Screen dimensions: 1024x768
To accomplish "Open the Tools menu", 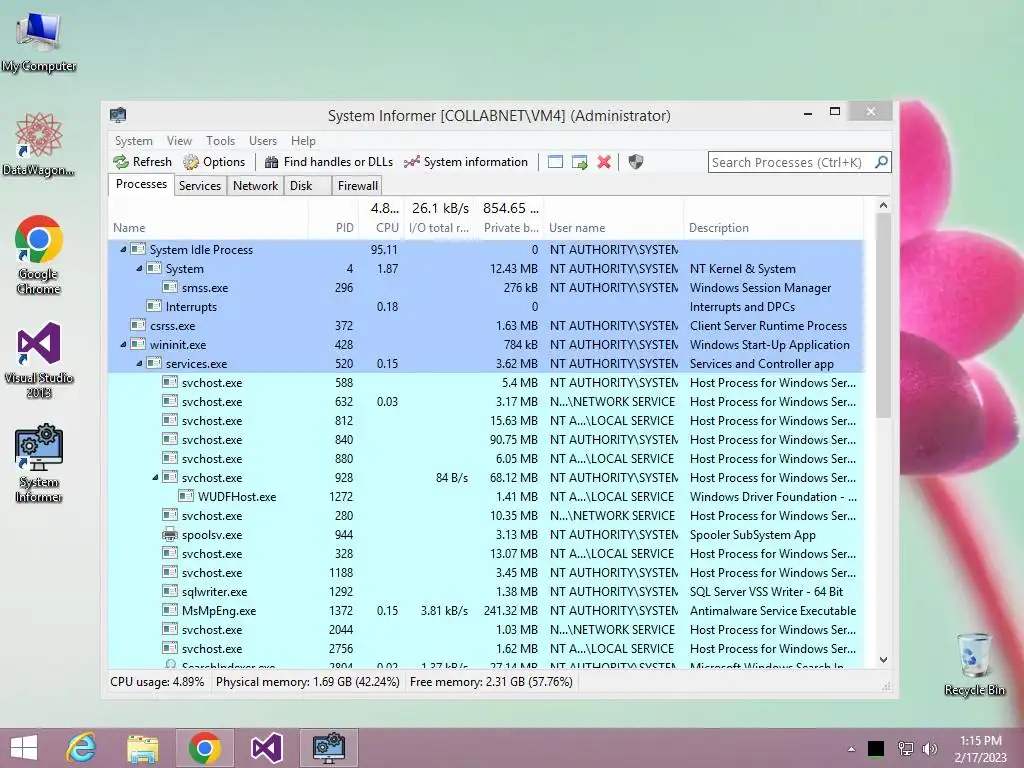I will click(x=220, y=140).
